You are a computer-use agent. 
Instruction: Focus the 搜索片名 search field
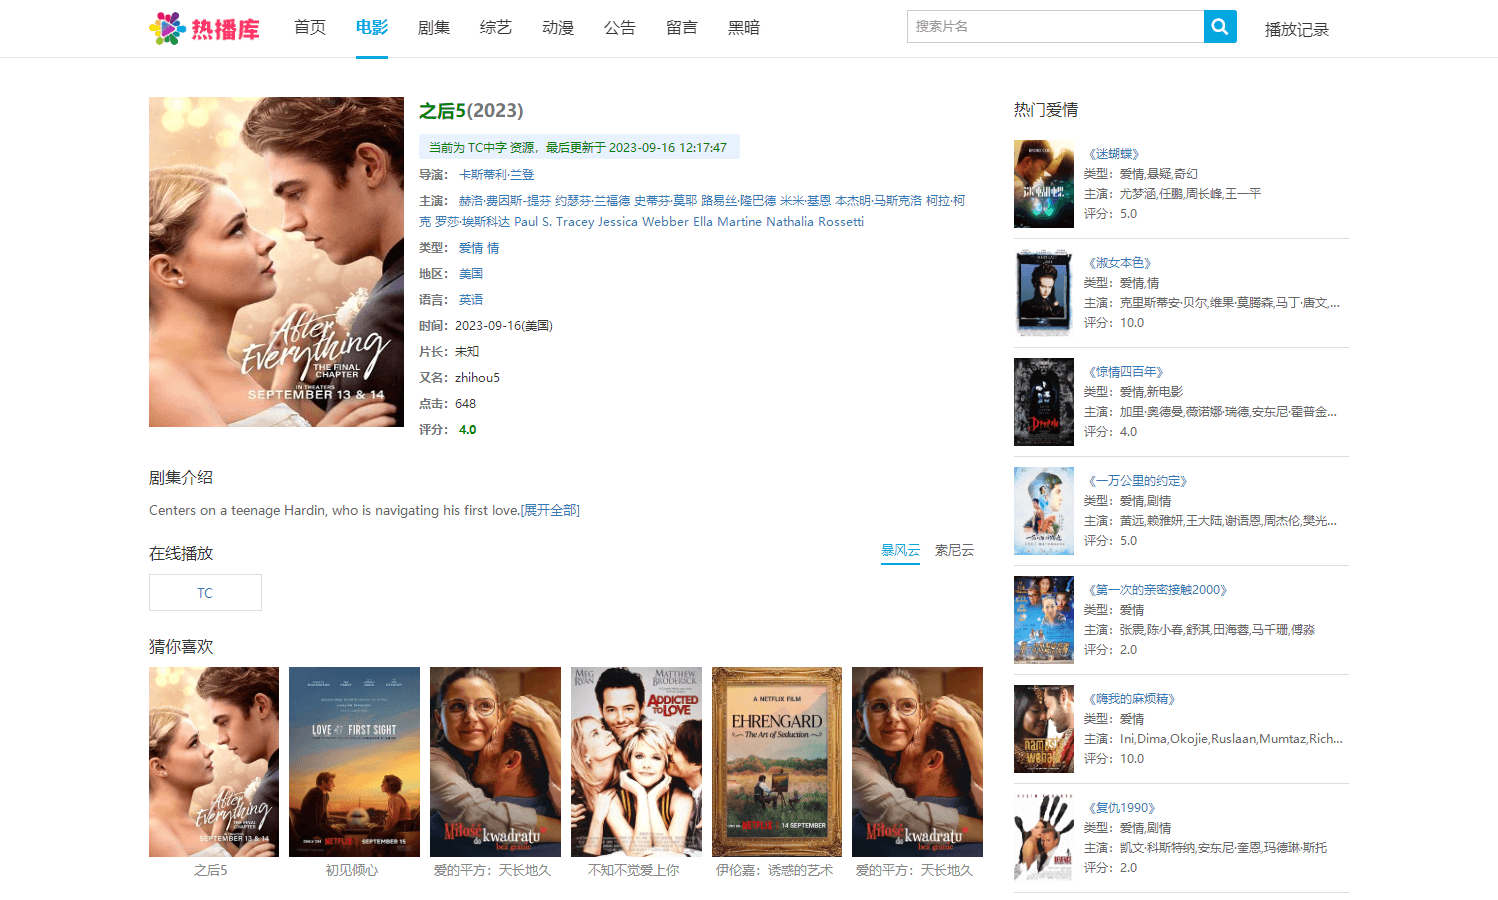click(x=1055, y=27)
